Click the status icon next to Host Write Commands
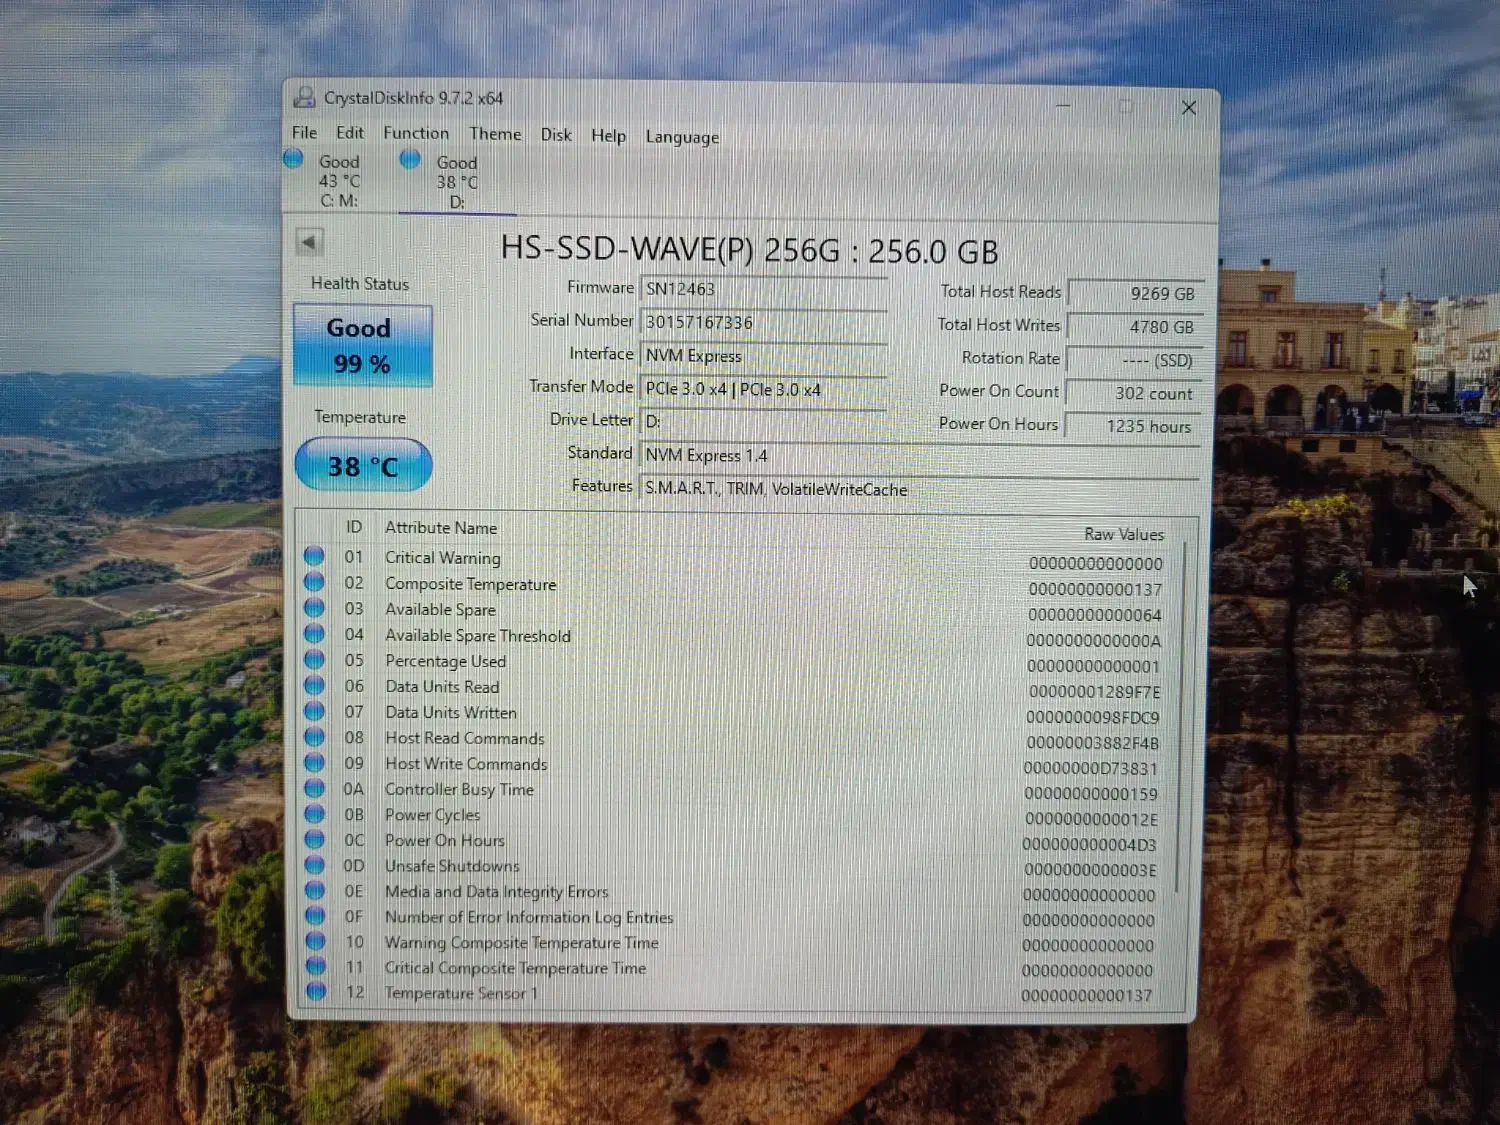The height and width of the screenshot is (1125, 1500). click(x=315, y=762)
